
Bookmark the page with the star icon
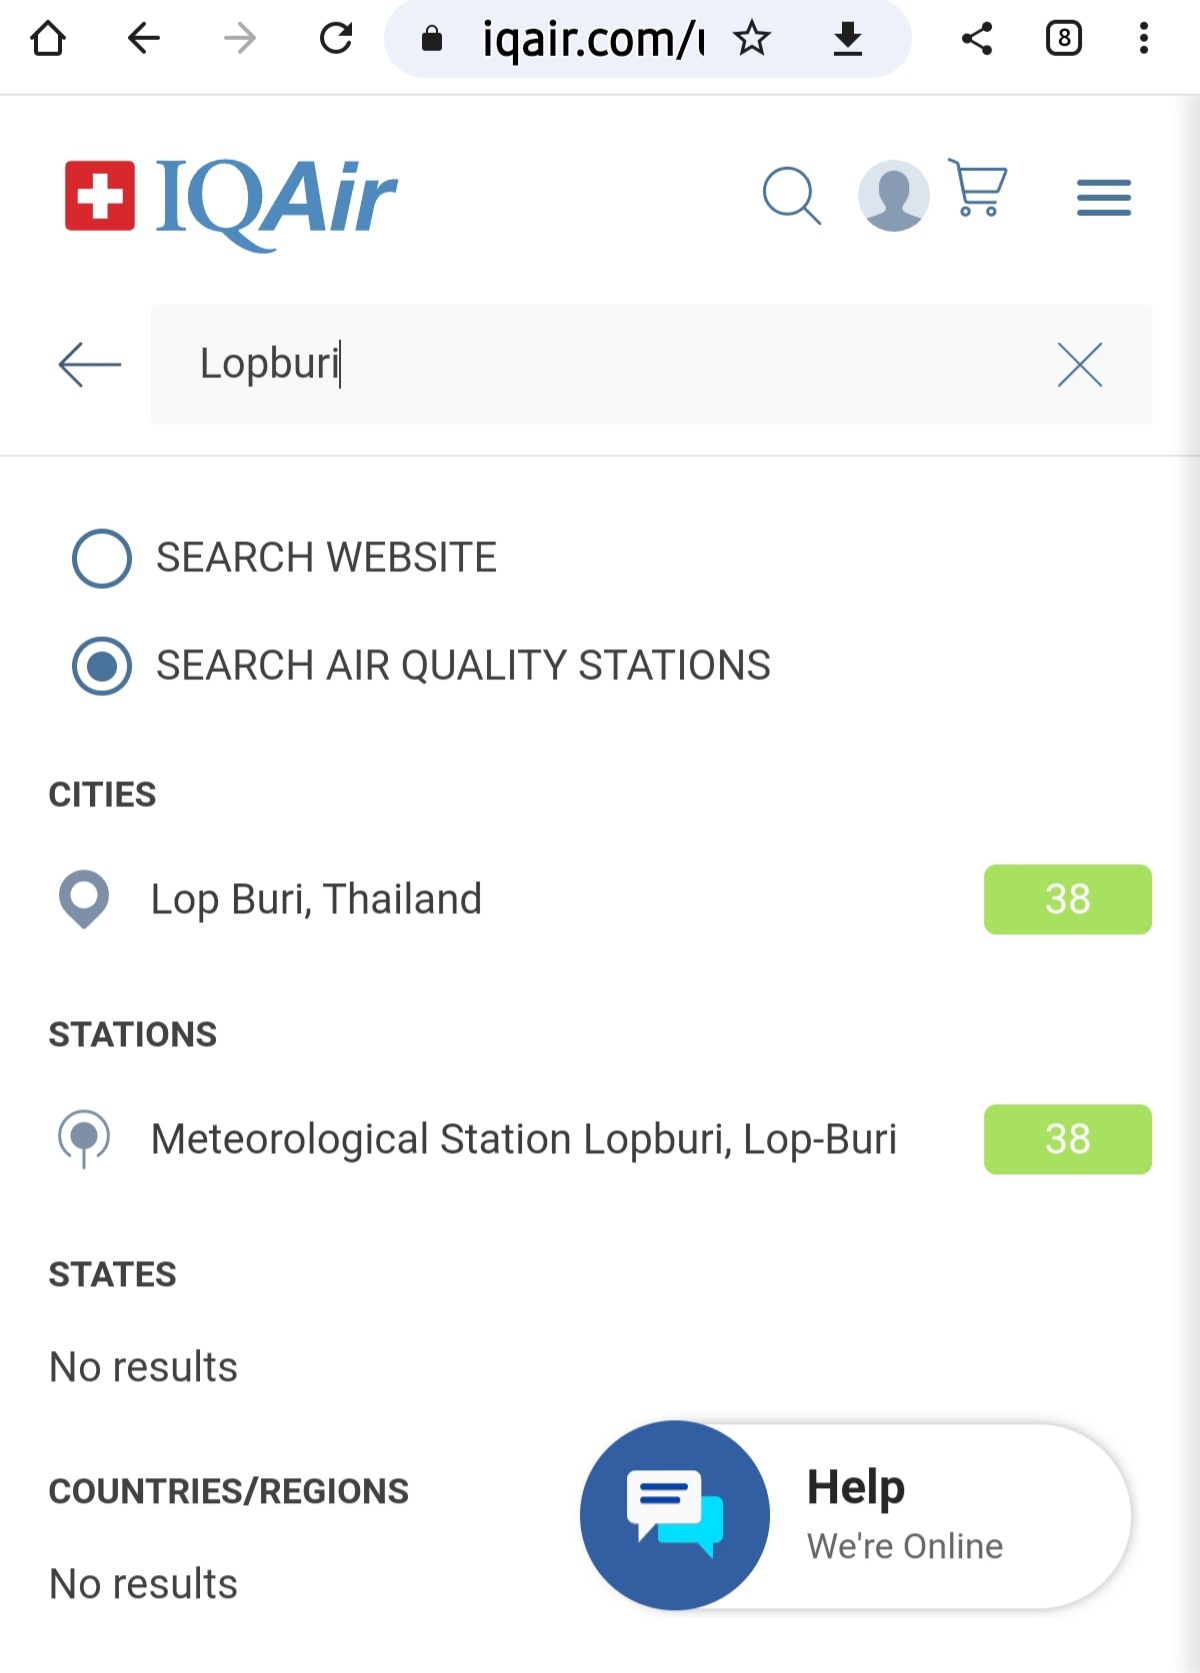(x=752, y=39)
